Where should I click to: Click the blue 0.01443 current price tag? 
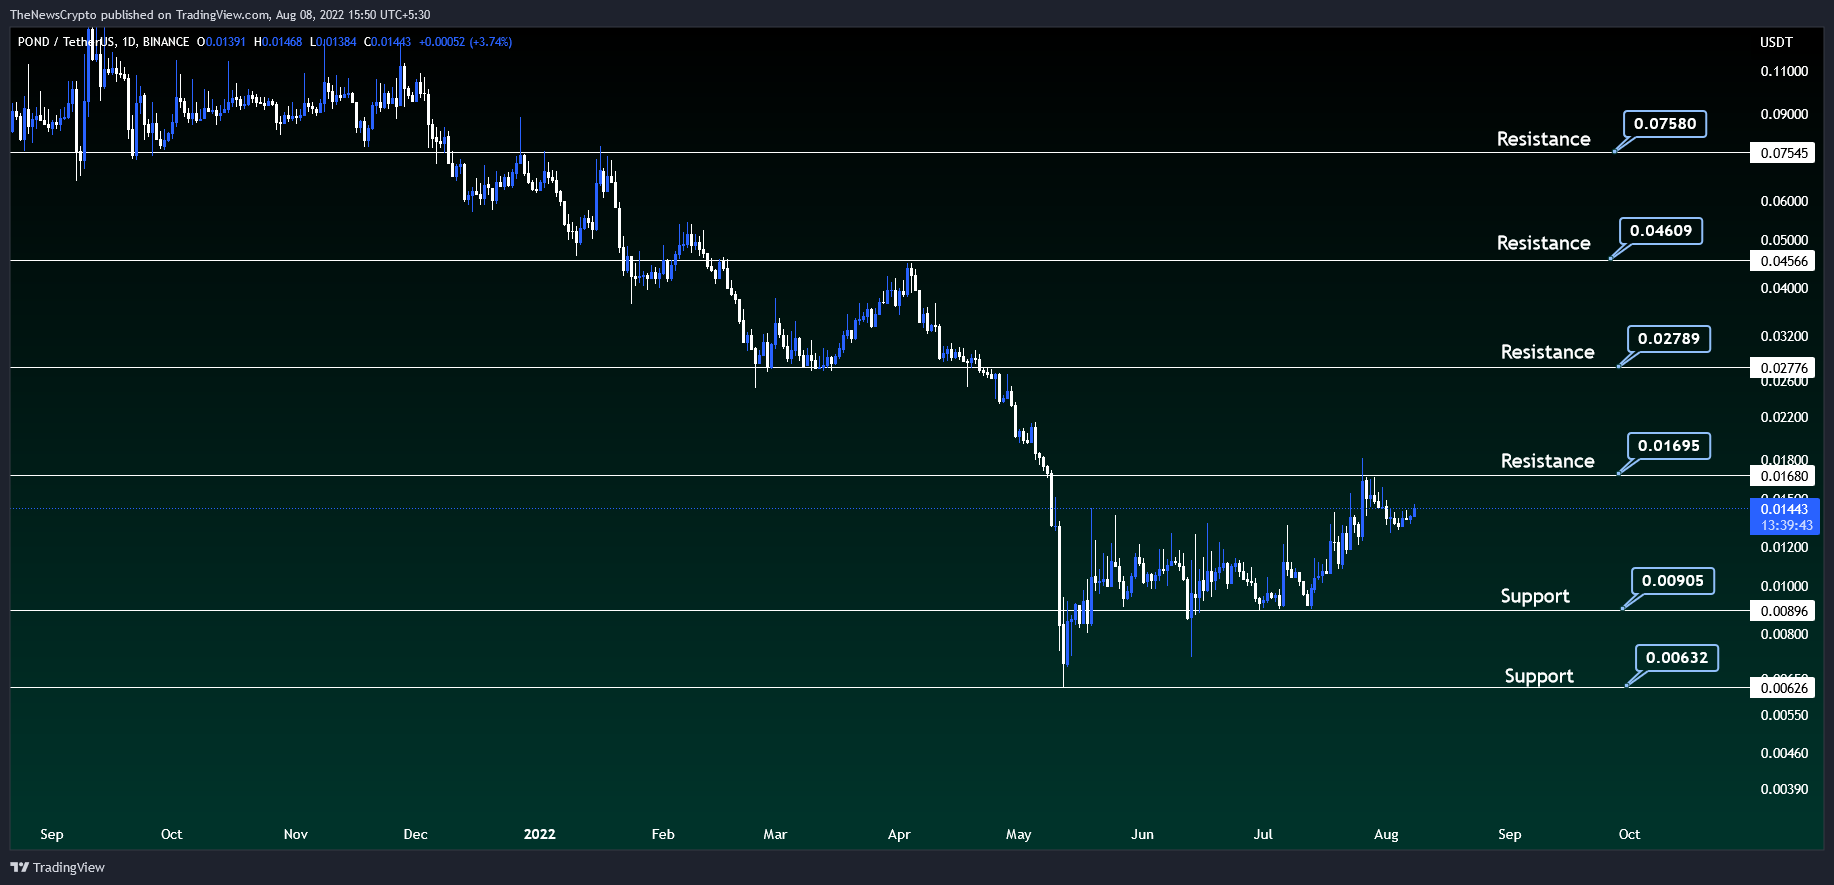click(1785, 516)
